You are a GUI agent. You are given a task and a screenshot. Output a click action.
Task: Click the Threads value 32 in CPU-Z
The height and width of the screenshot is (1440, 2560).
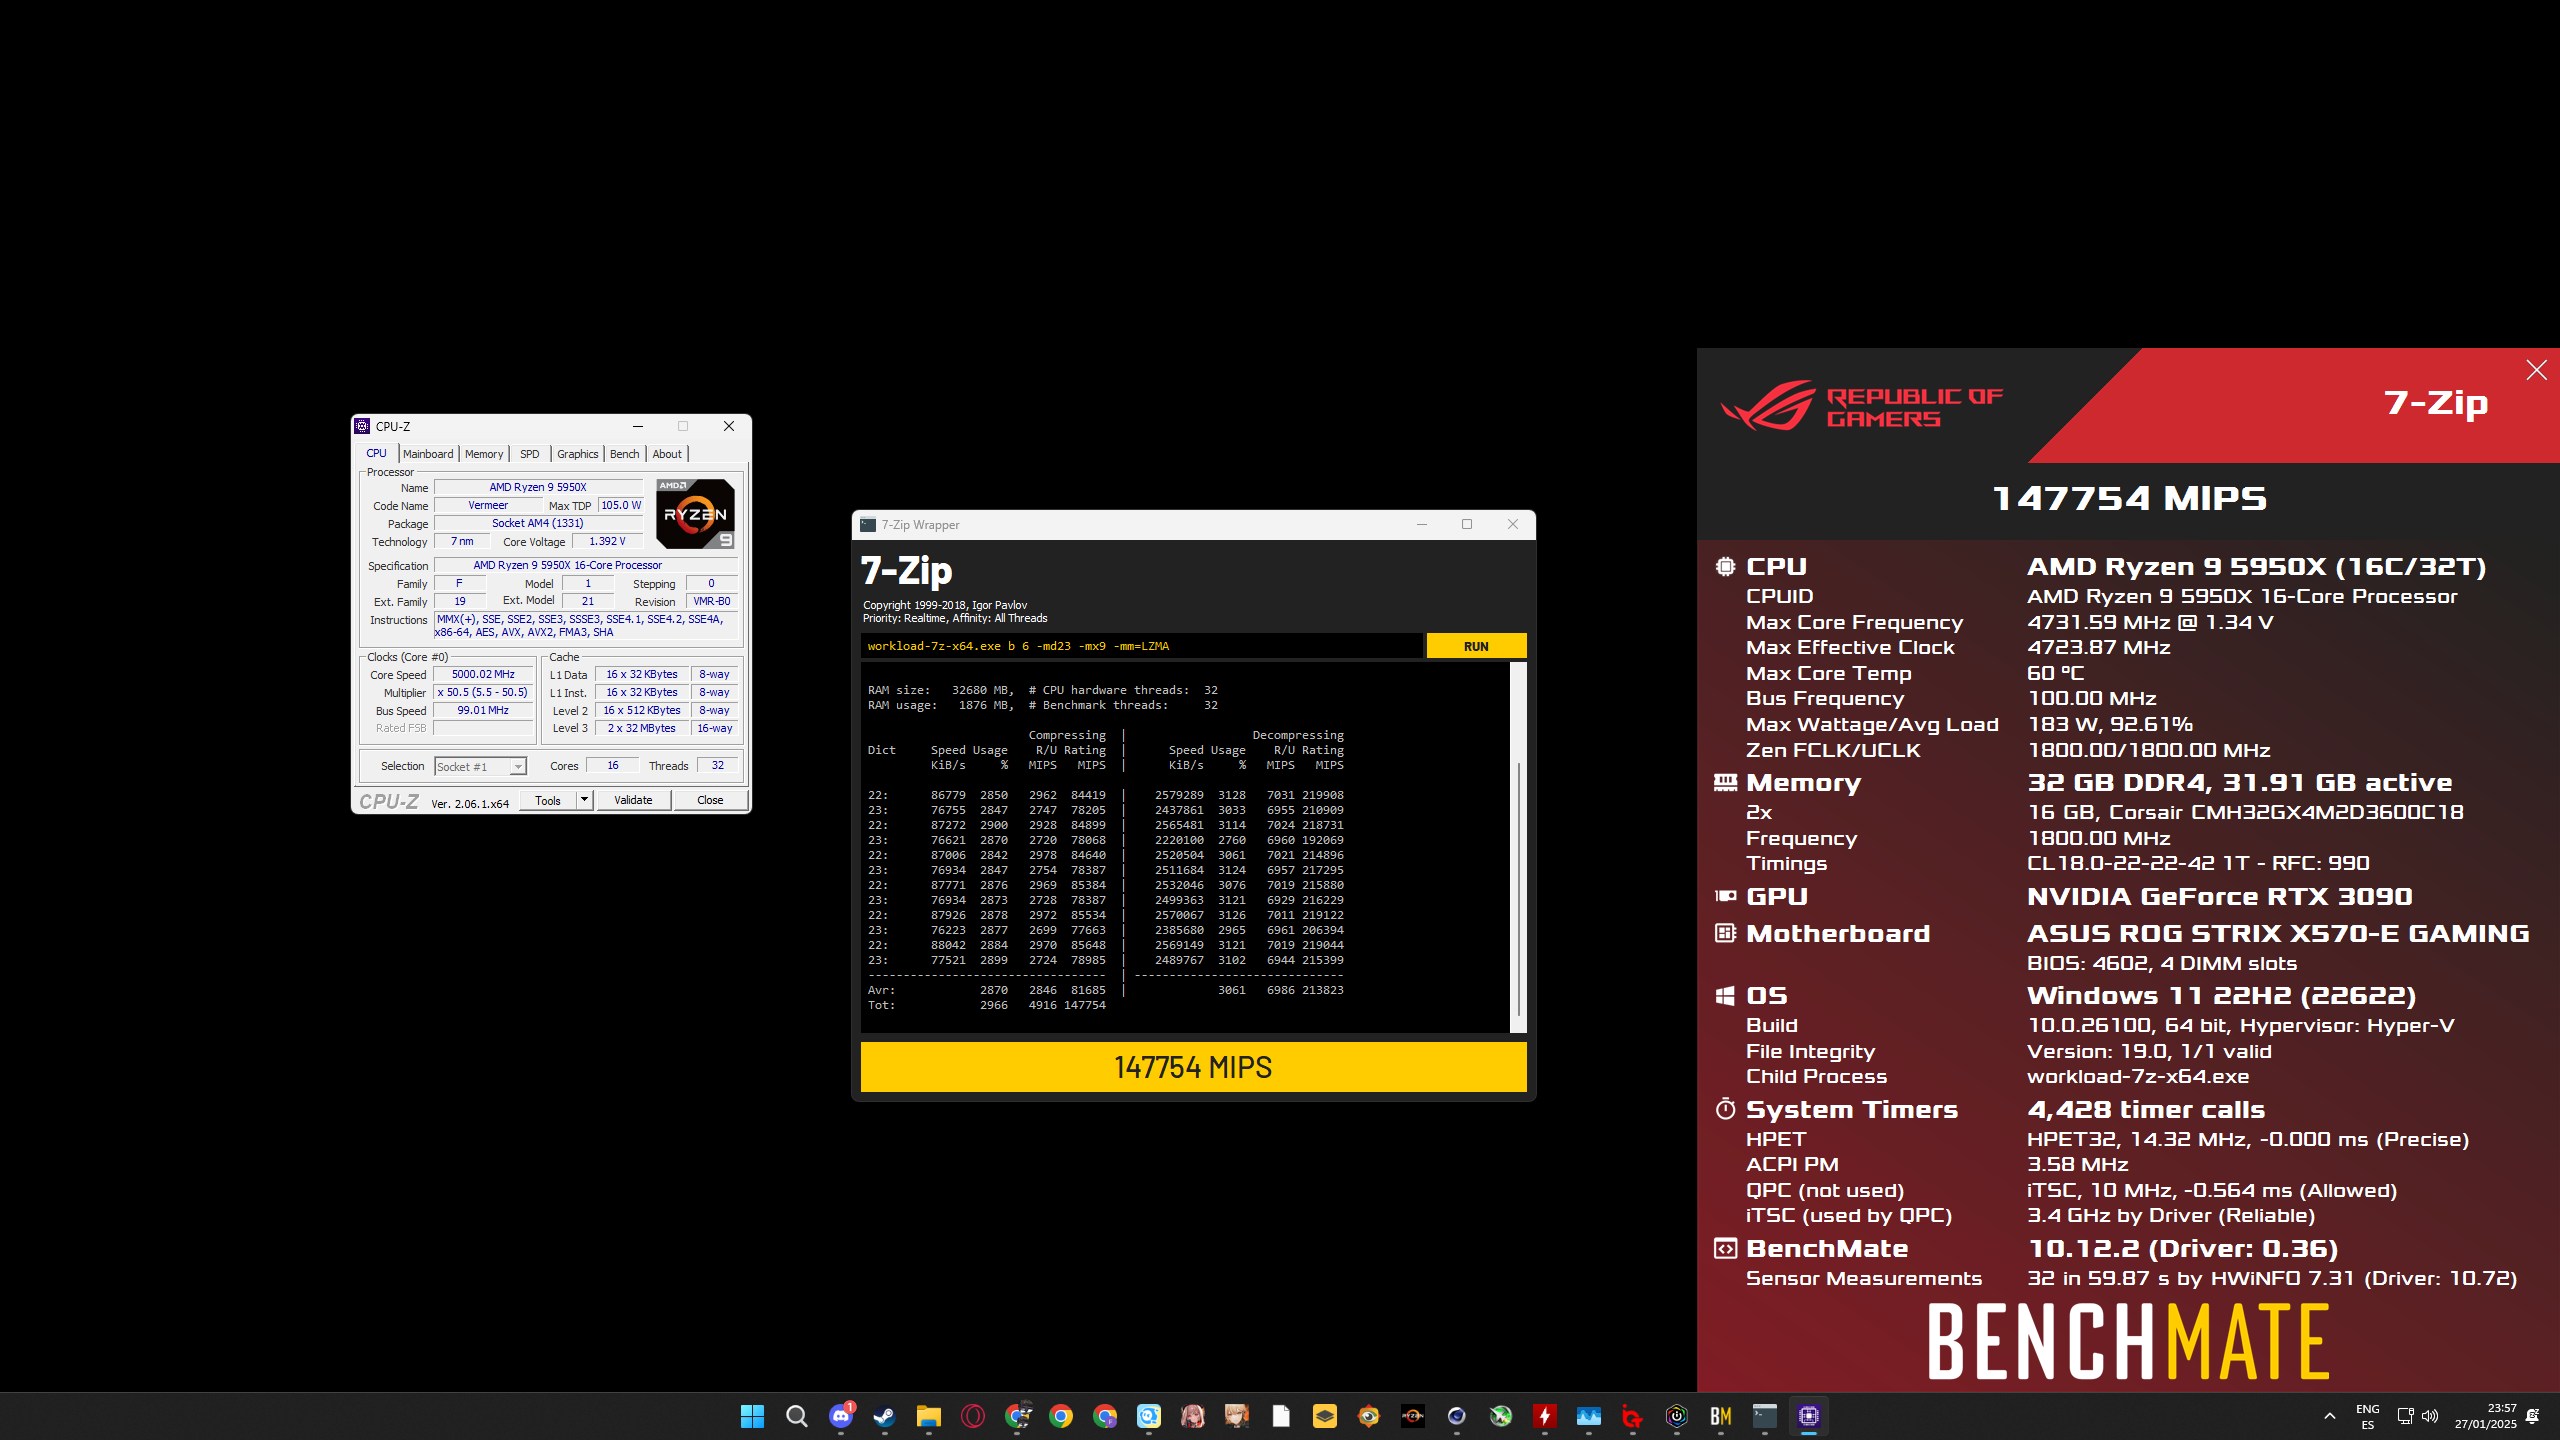718,765
